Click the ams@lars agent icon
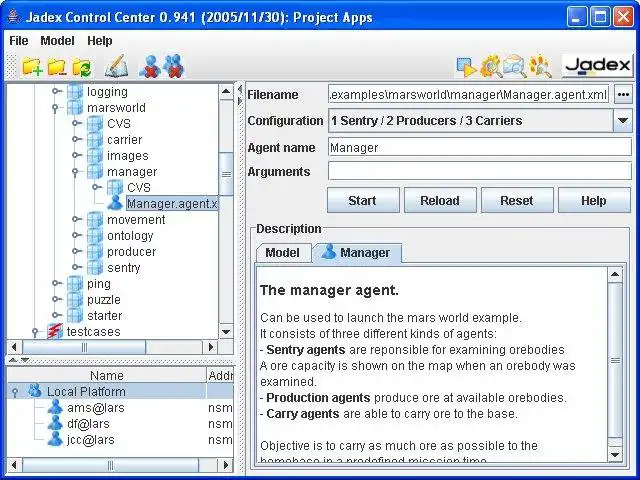Viewport: 640px width, 480px height. click(x=55, y=407)
